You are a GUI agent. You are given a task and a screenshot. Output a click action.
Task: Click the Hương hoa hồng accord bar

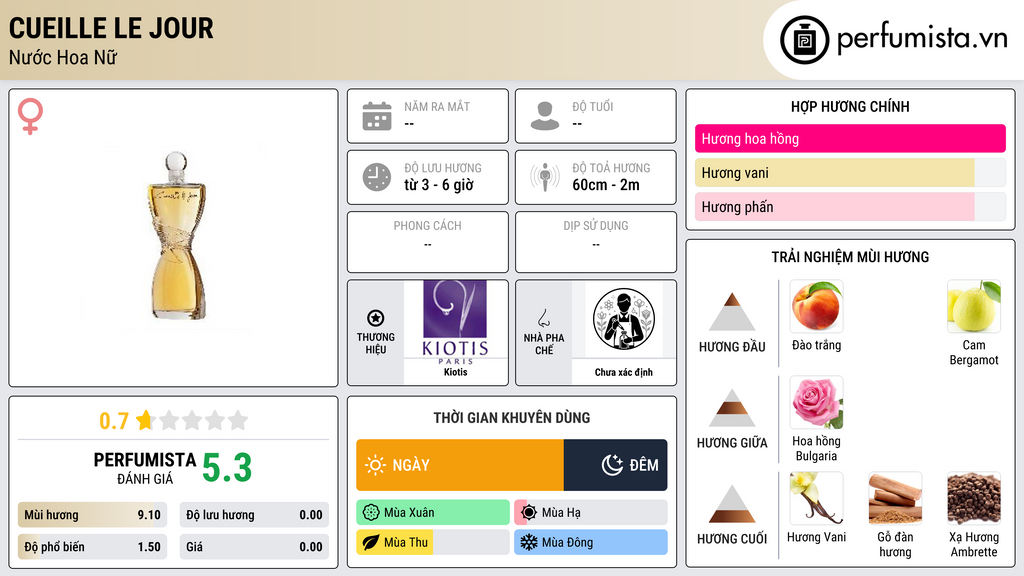coord(850,138)
